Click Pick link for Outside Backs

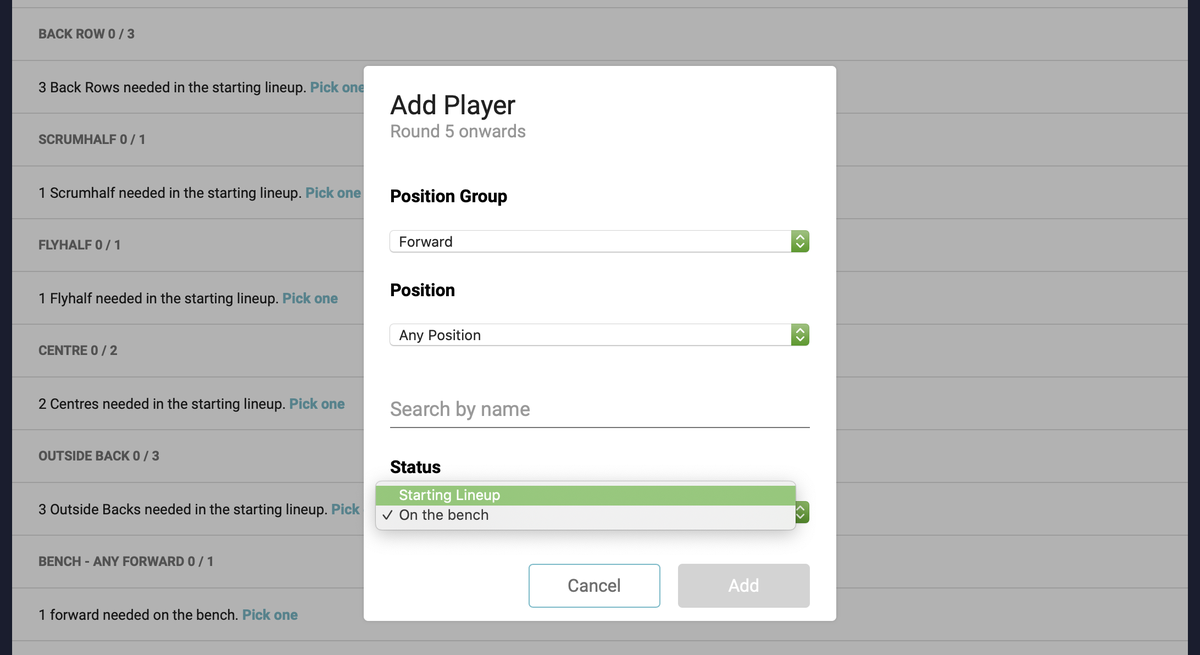pos(345,509)
